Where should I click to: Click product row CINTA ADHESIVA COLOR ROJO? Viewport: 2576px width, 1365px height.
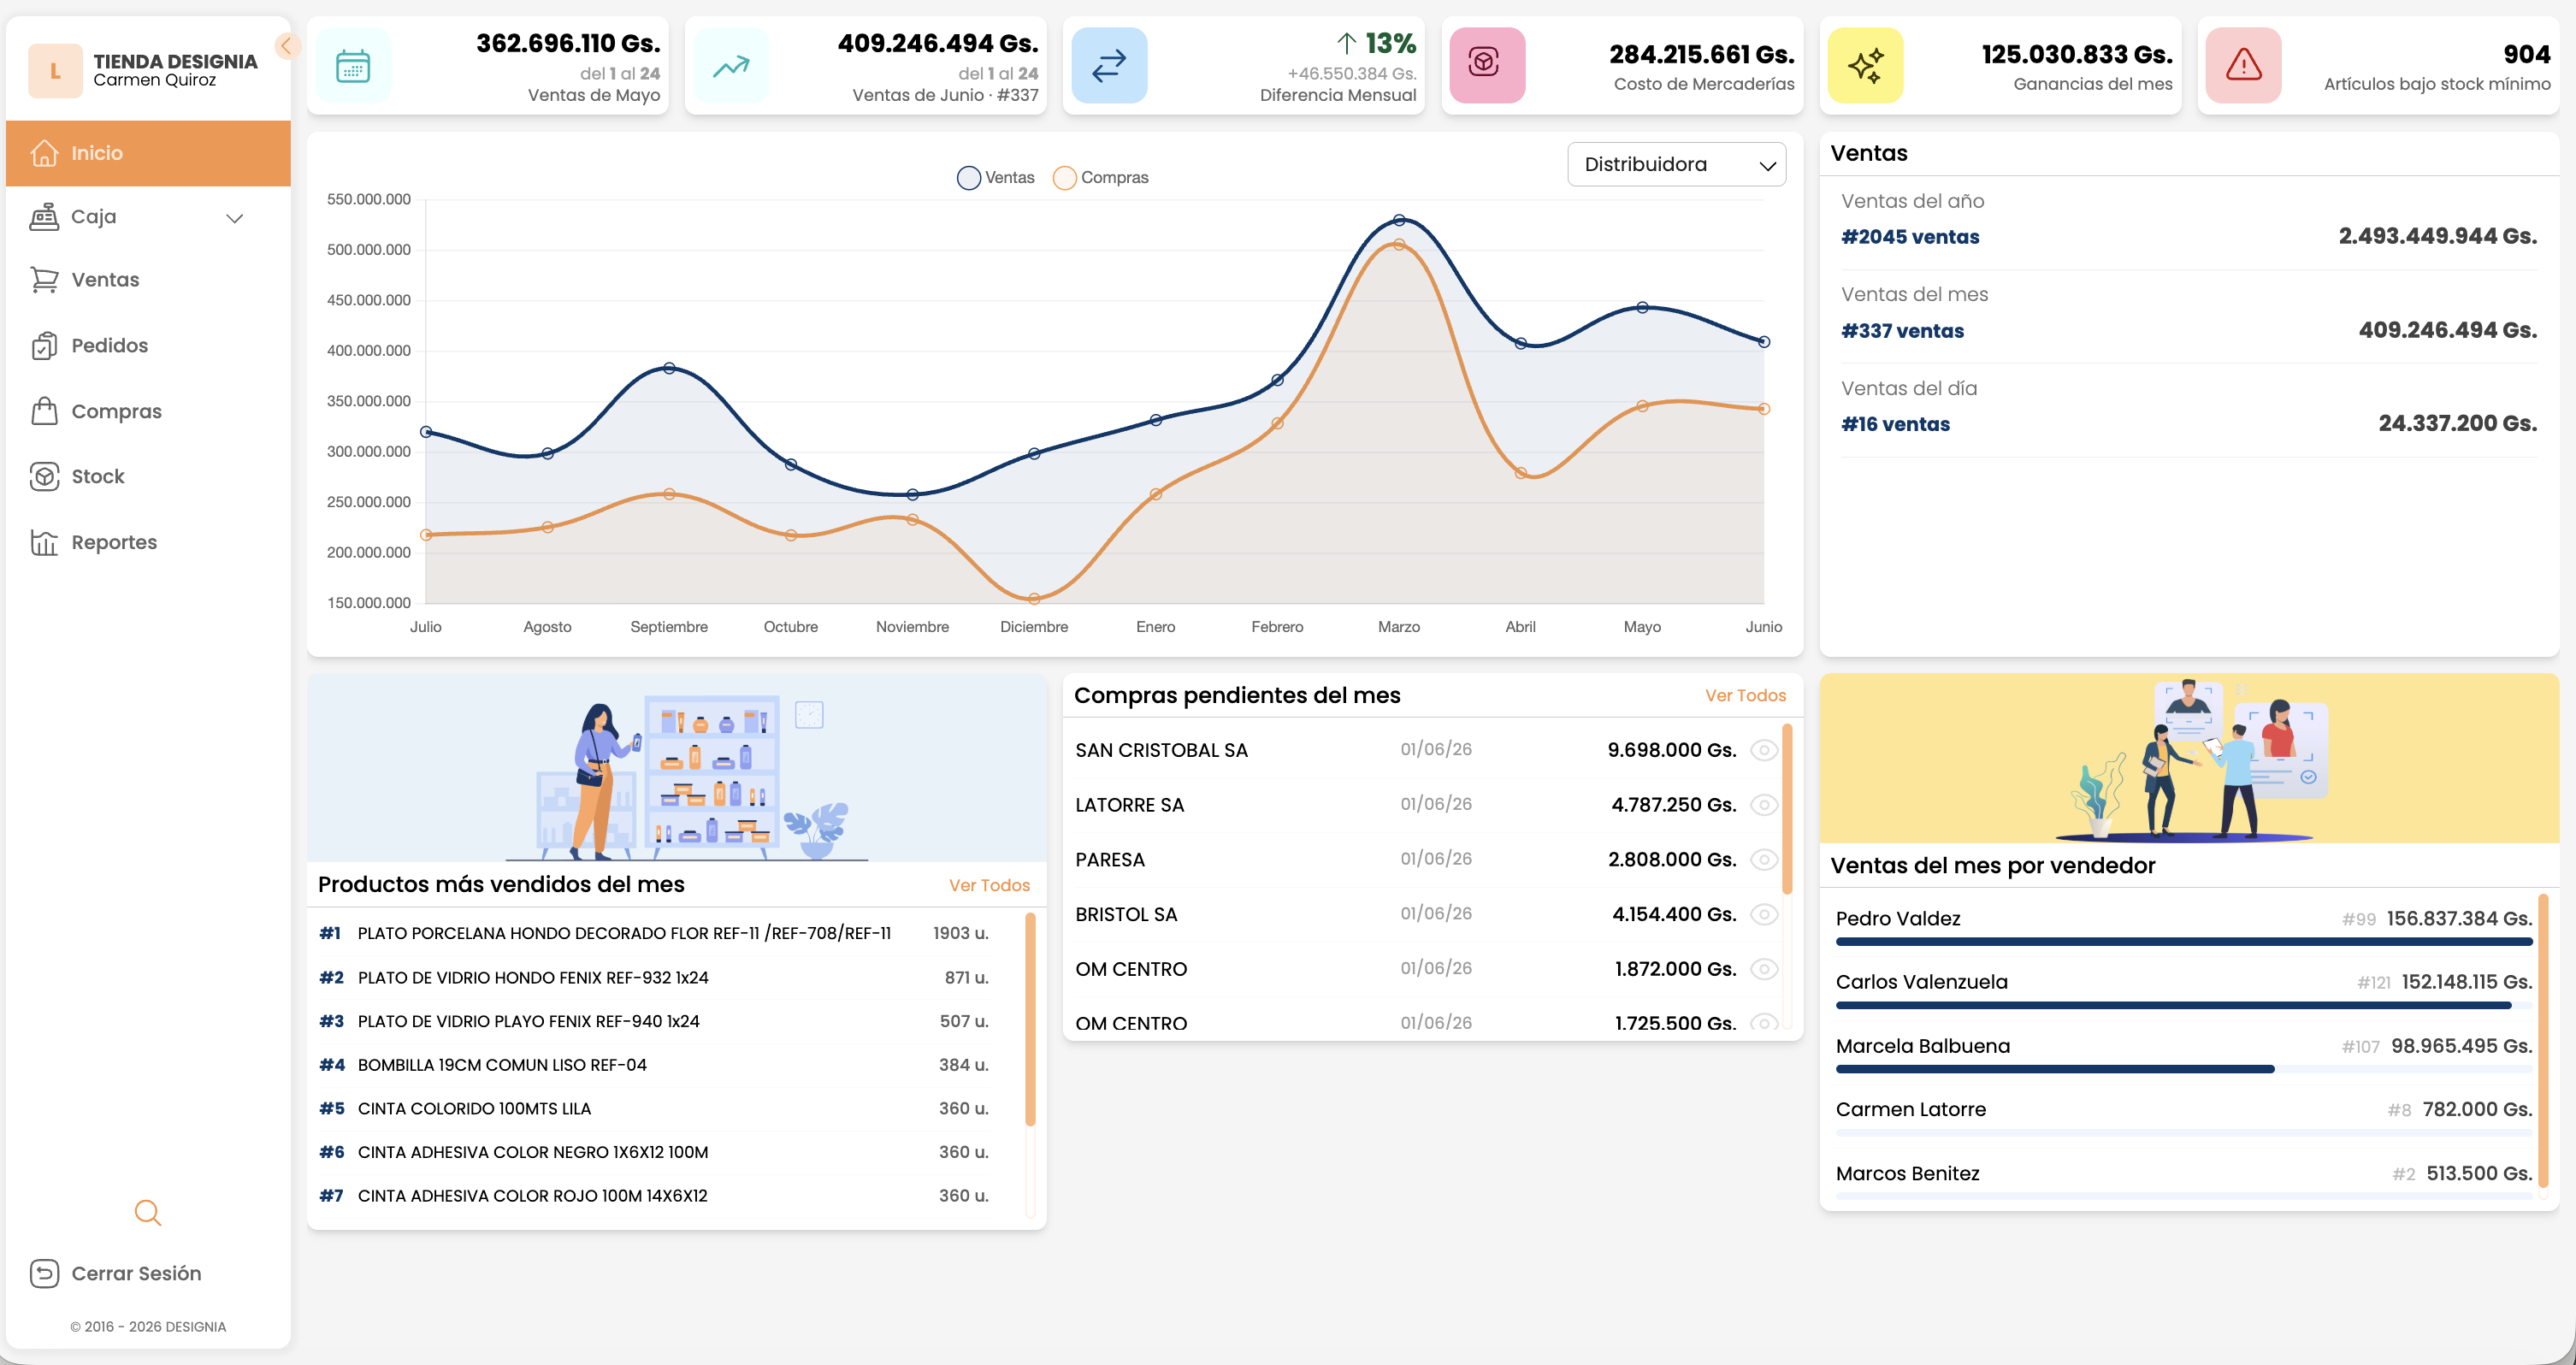tap(653, 1196)
